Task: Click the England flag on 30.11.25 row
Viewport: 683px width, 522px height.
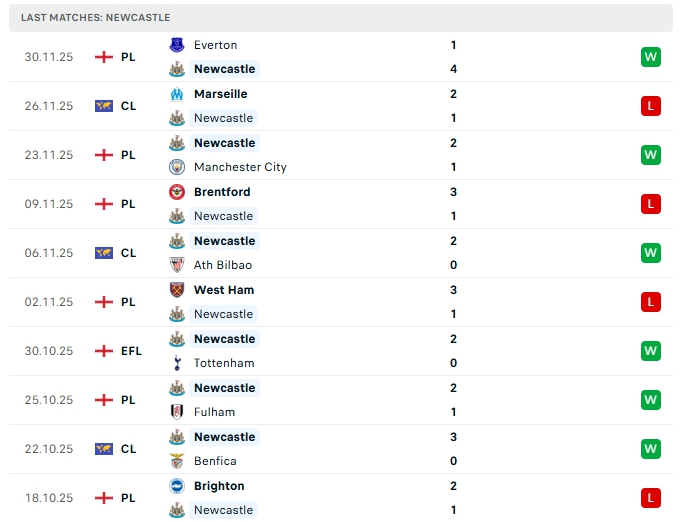Action: coord(103,57)
